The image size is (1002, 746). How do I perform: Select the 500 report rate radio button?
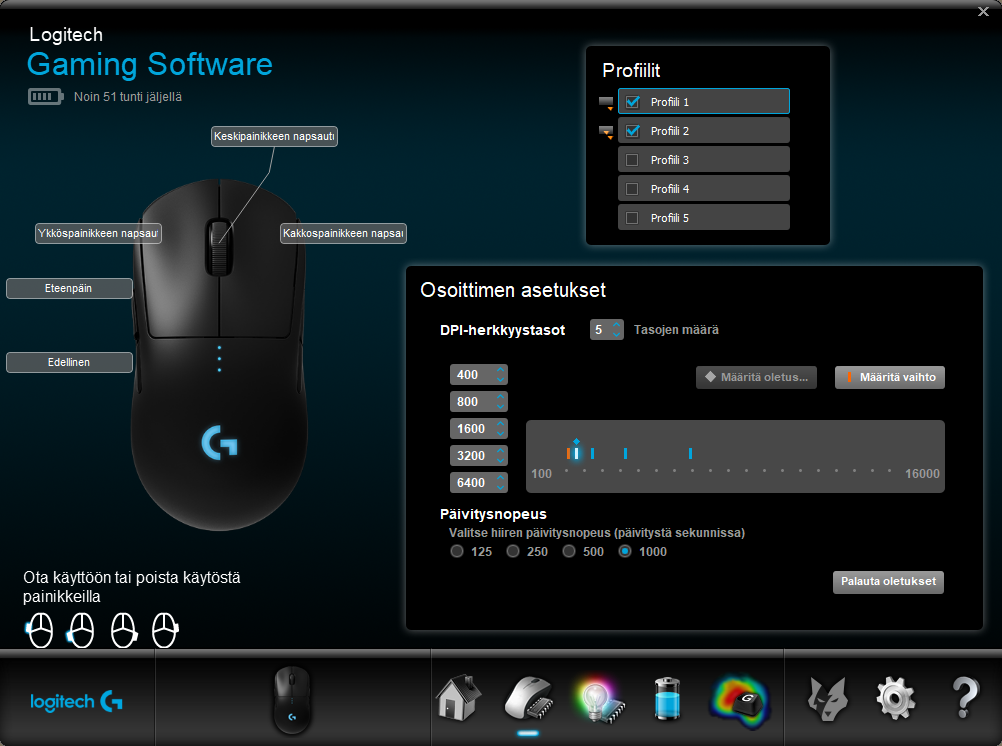(x=569, y=551)
